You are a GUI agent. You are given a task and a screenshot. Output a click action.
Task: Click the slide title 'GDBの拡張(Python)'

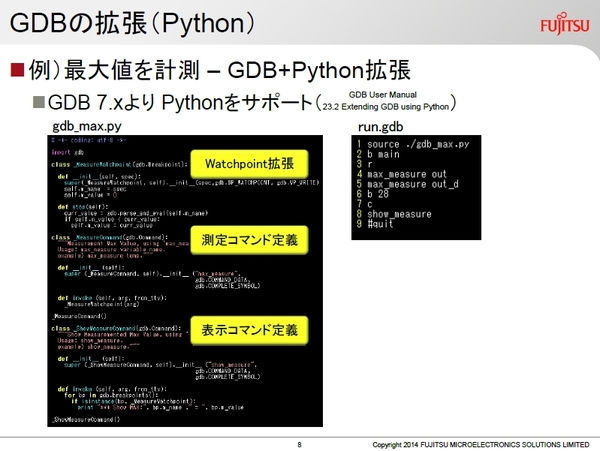point(132,23)
